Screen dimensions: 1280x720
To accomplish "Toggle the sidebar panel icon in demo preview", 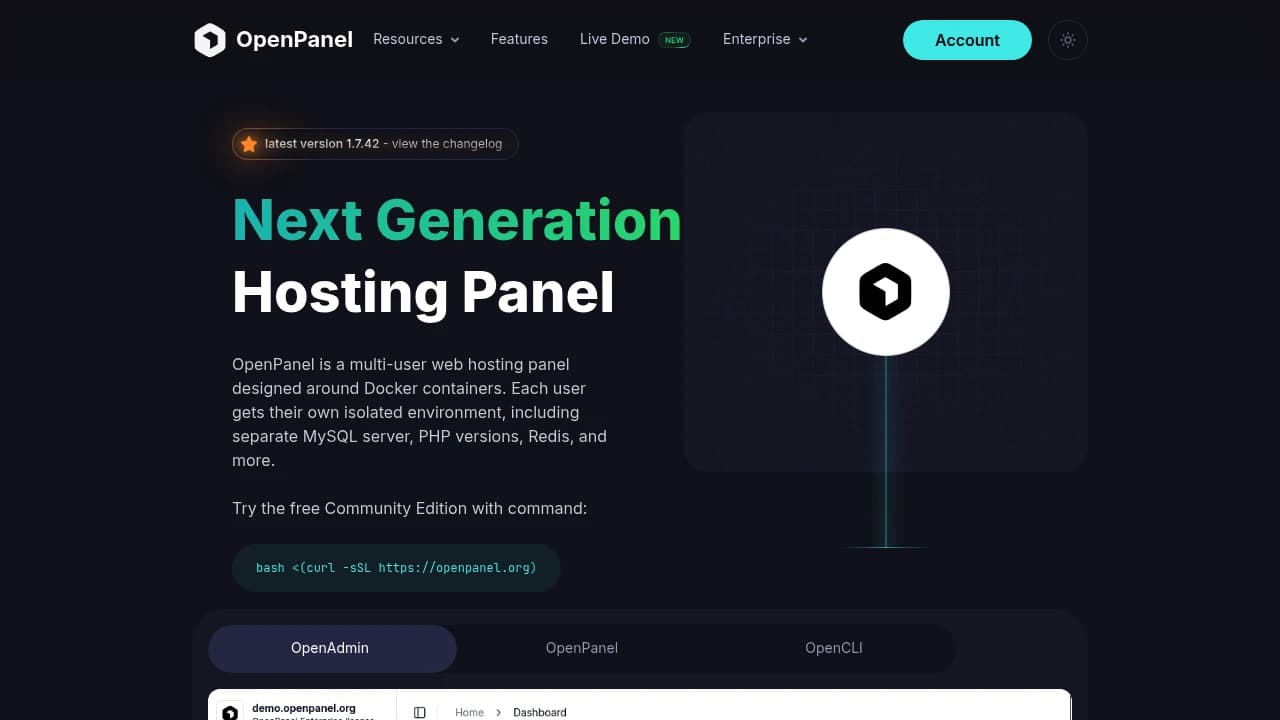I will pyautogui.click(x=420, y=712).
